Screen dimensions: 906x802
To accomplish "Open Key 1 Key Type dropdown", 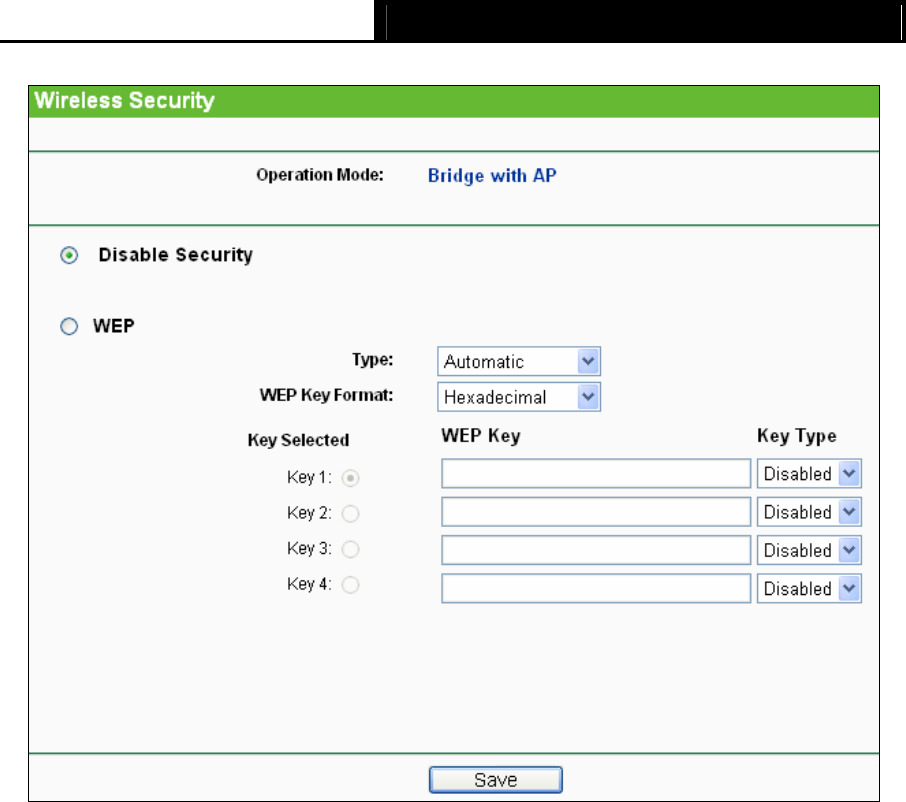I will 809,474.
